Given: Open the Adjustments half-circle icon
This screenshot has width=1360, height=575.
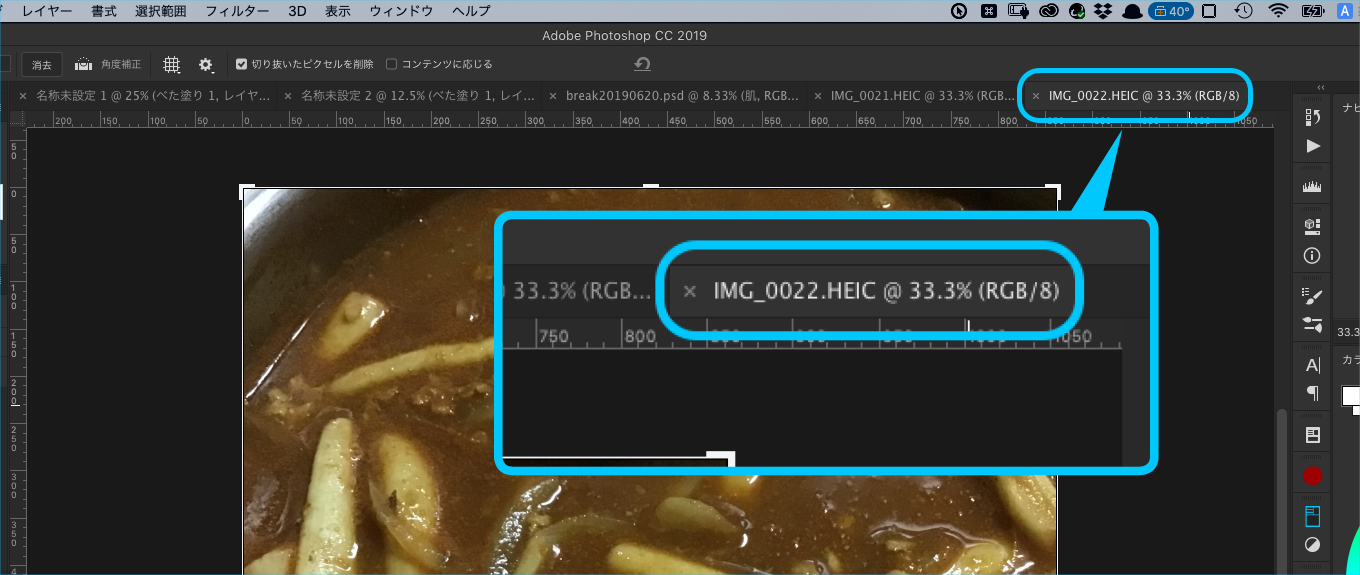Looking at the screenshot, I should click(x=1313, y=546).
